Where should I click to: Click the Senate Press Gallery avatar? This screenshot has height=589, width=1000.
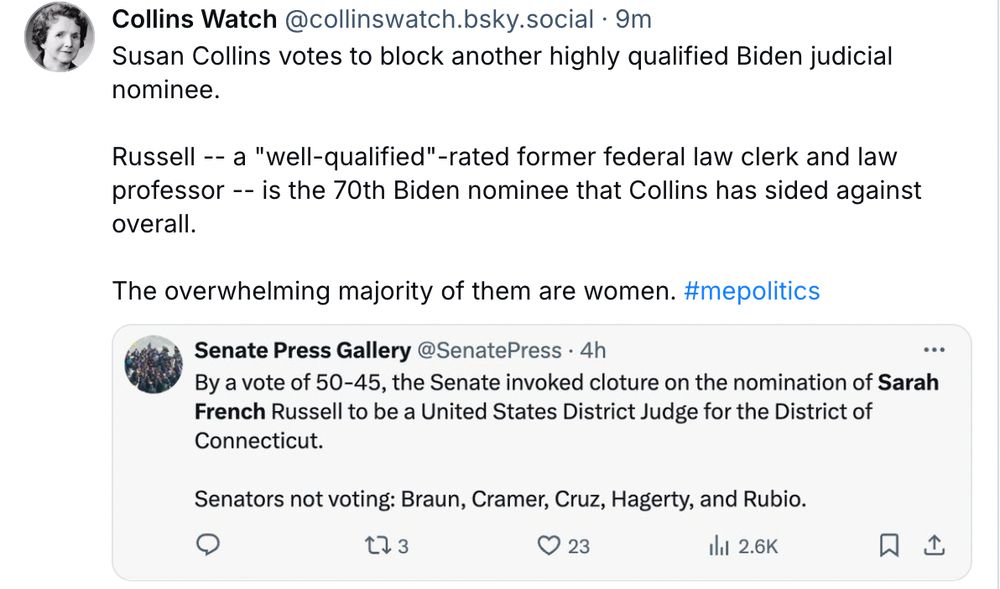coord(153,364)
